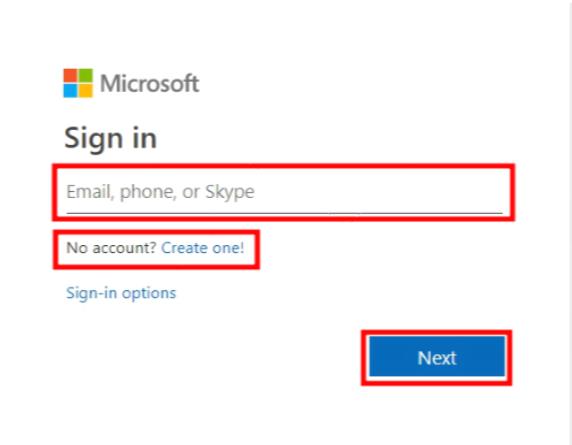The width and height of the screenshot is (572, 445).
Task: Click the word Next on the button
Action: 437,358
